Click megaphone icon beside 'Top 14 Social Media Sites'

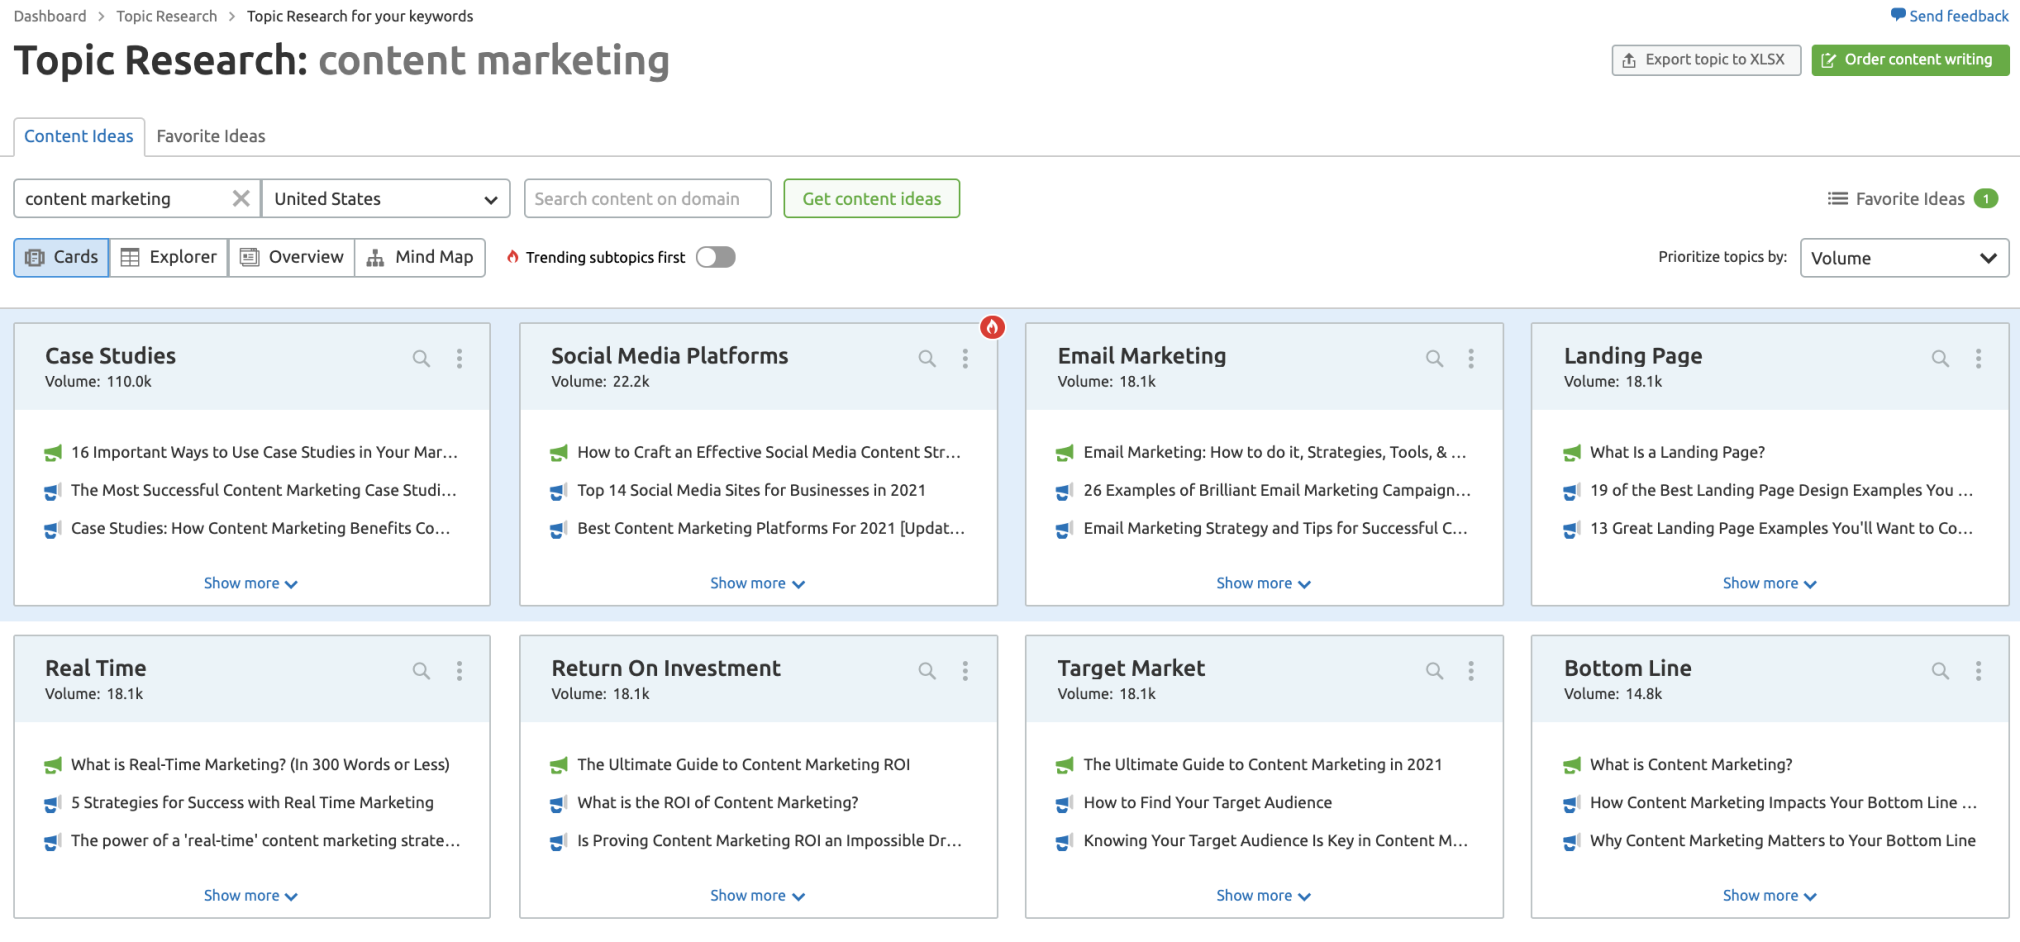[x=559, y=491]
